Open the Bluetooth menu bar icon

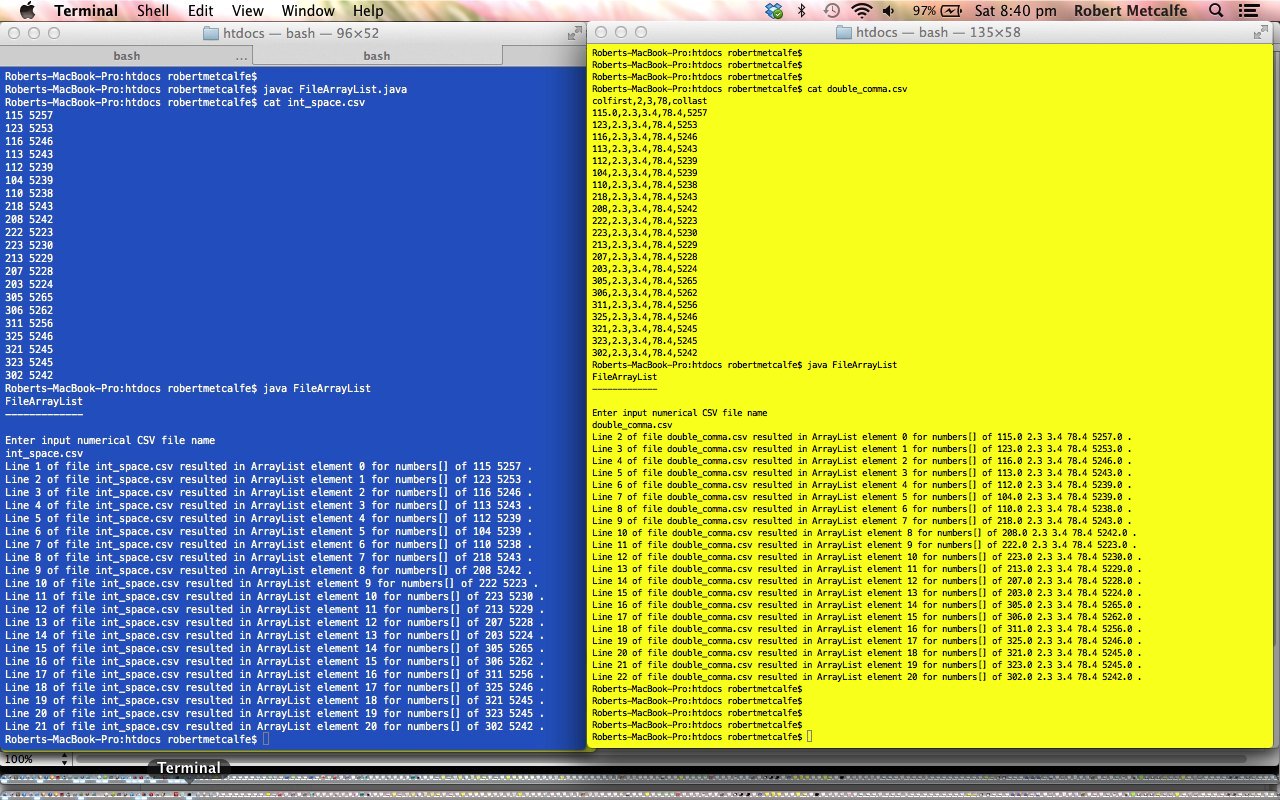pos(802,11)
